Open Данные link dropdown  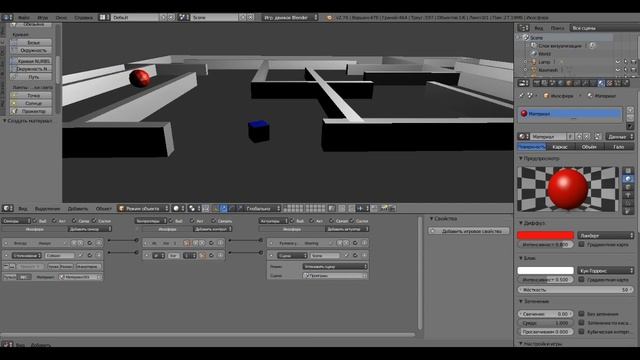point(620,137)
